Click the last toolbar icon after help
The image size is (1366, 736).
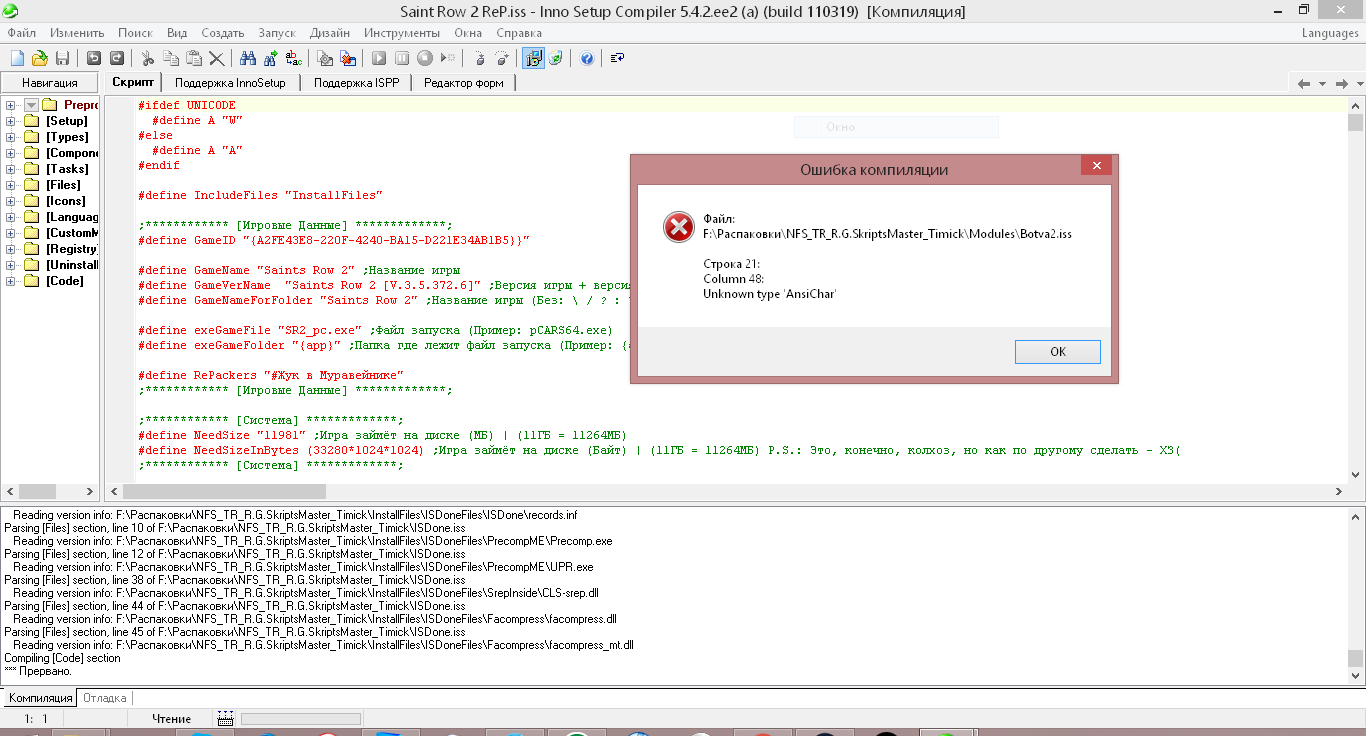tap(617, 58)
